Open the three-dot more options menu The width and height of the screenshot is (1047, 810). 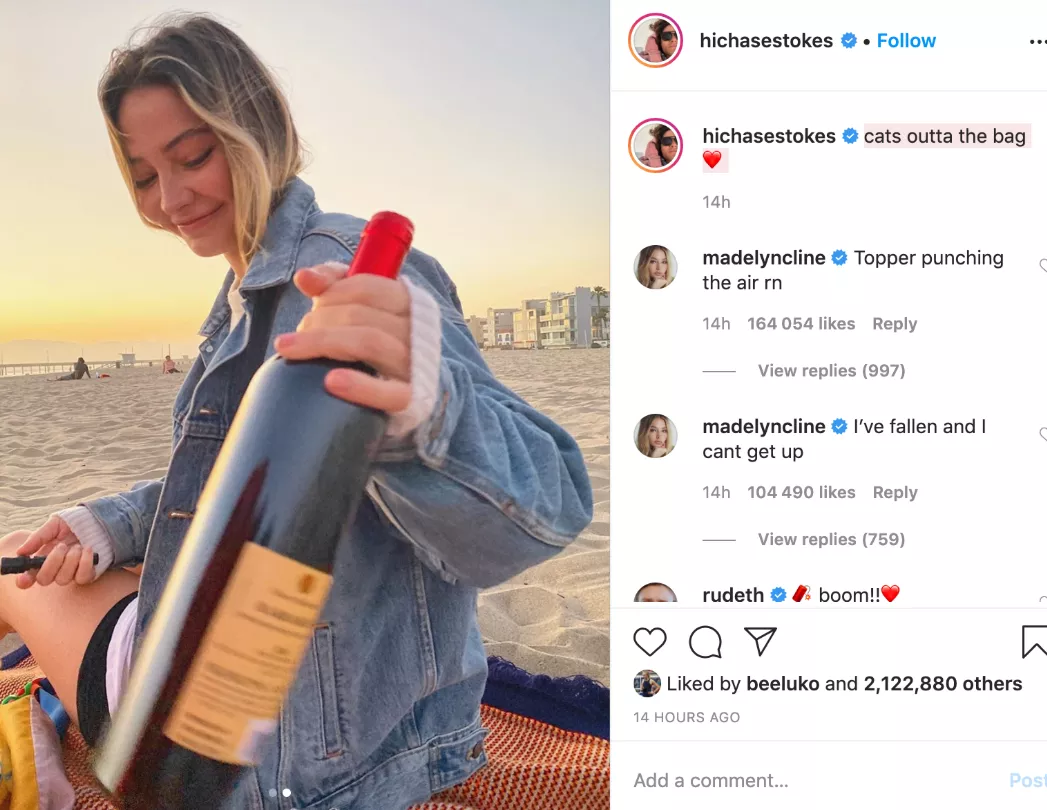coord(1037,42)
